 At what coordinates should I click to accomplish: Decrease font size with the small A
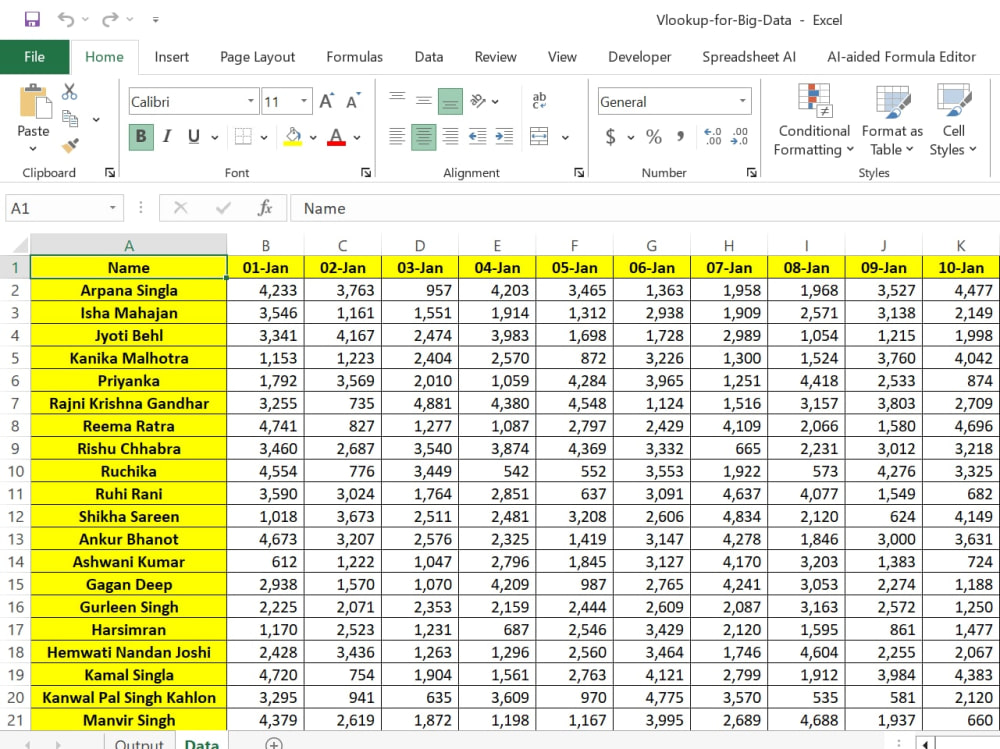pos(353,101)
